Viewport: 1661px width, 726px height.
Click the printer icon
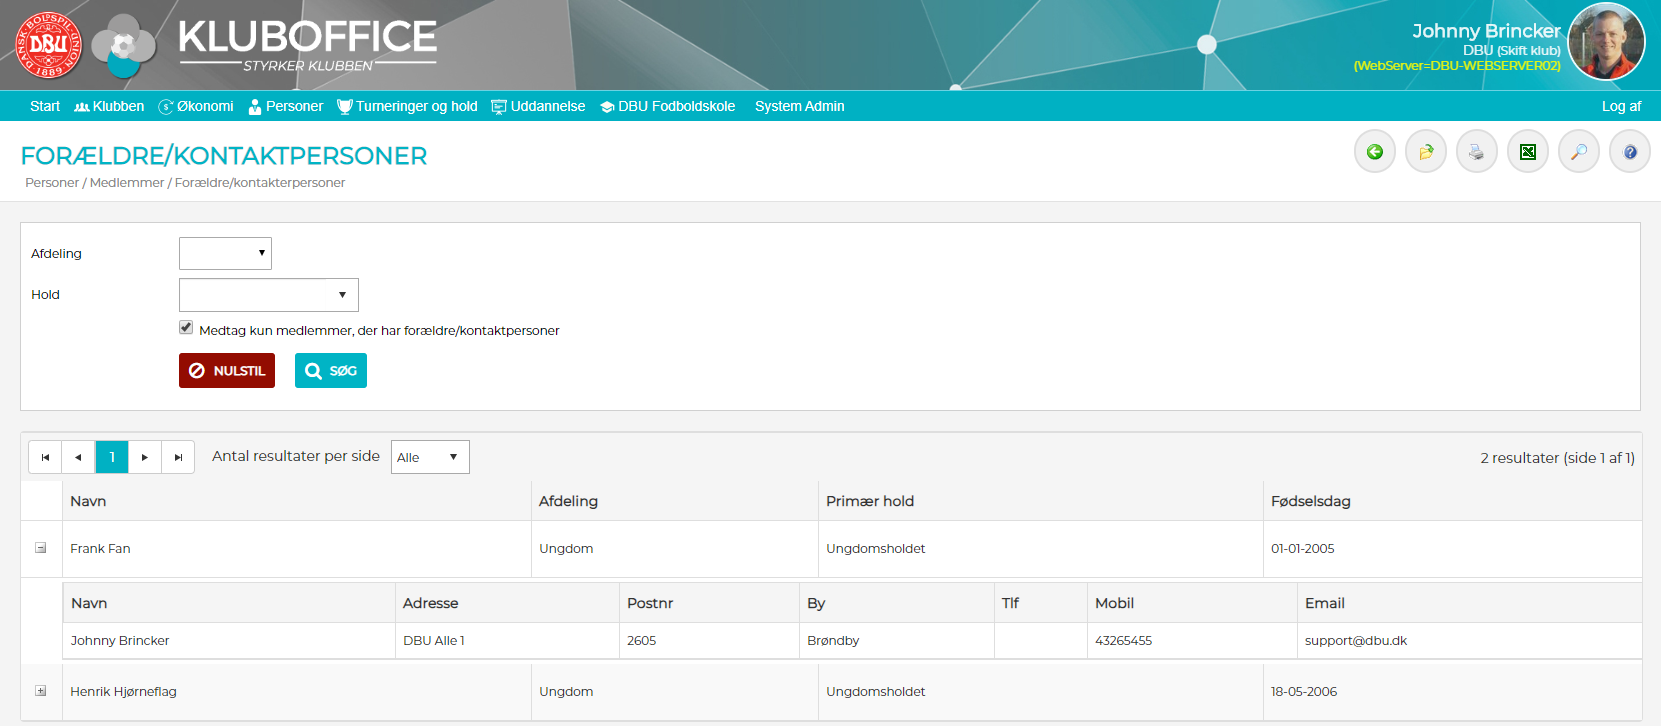point(1477,152)
